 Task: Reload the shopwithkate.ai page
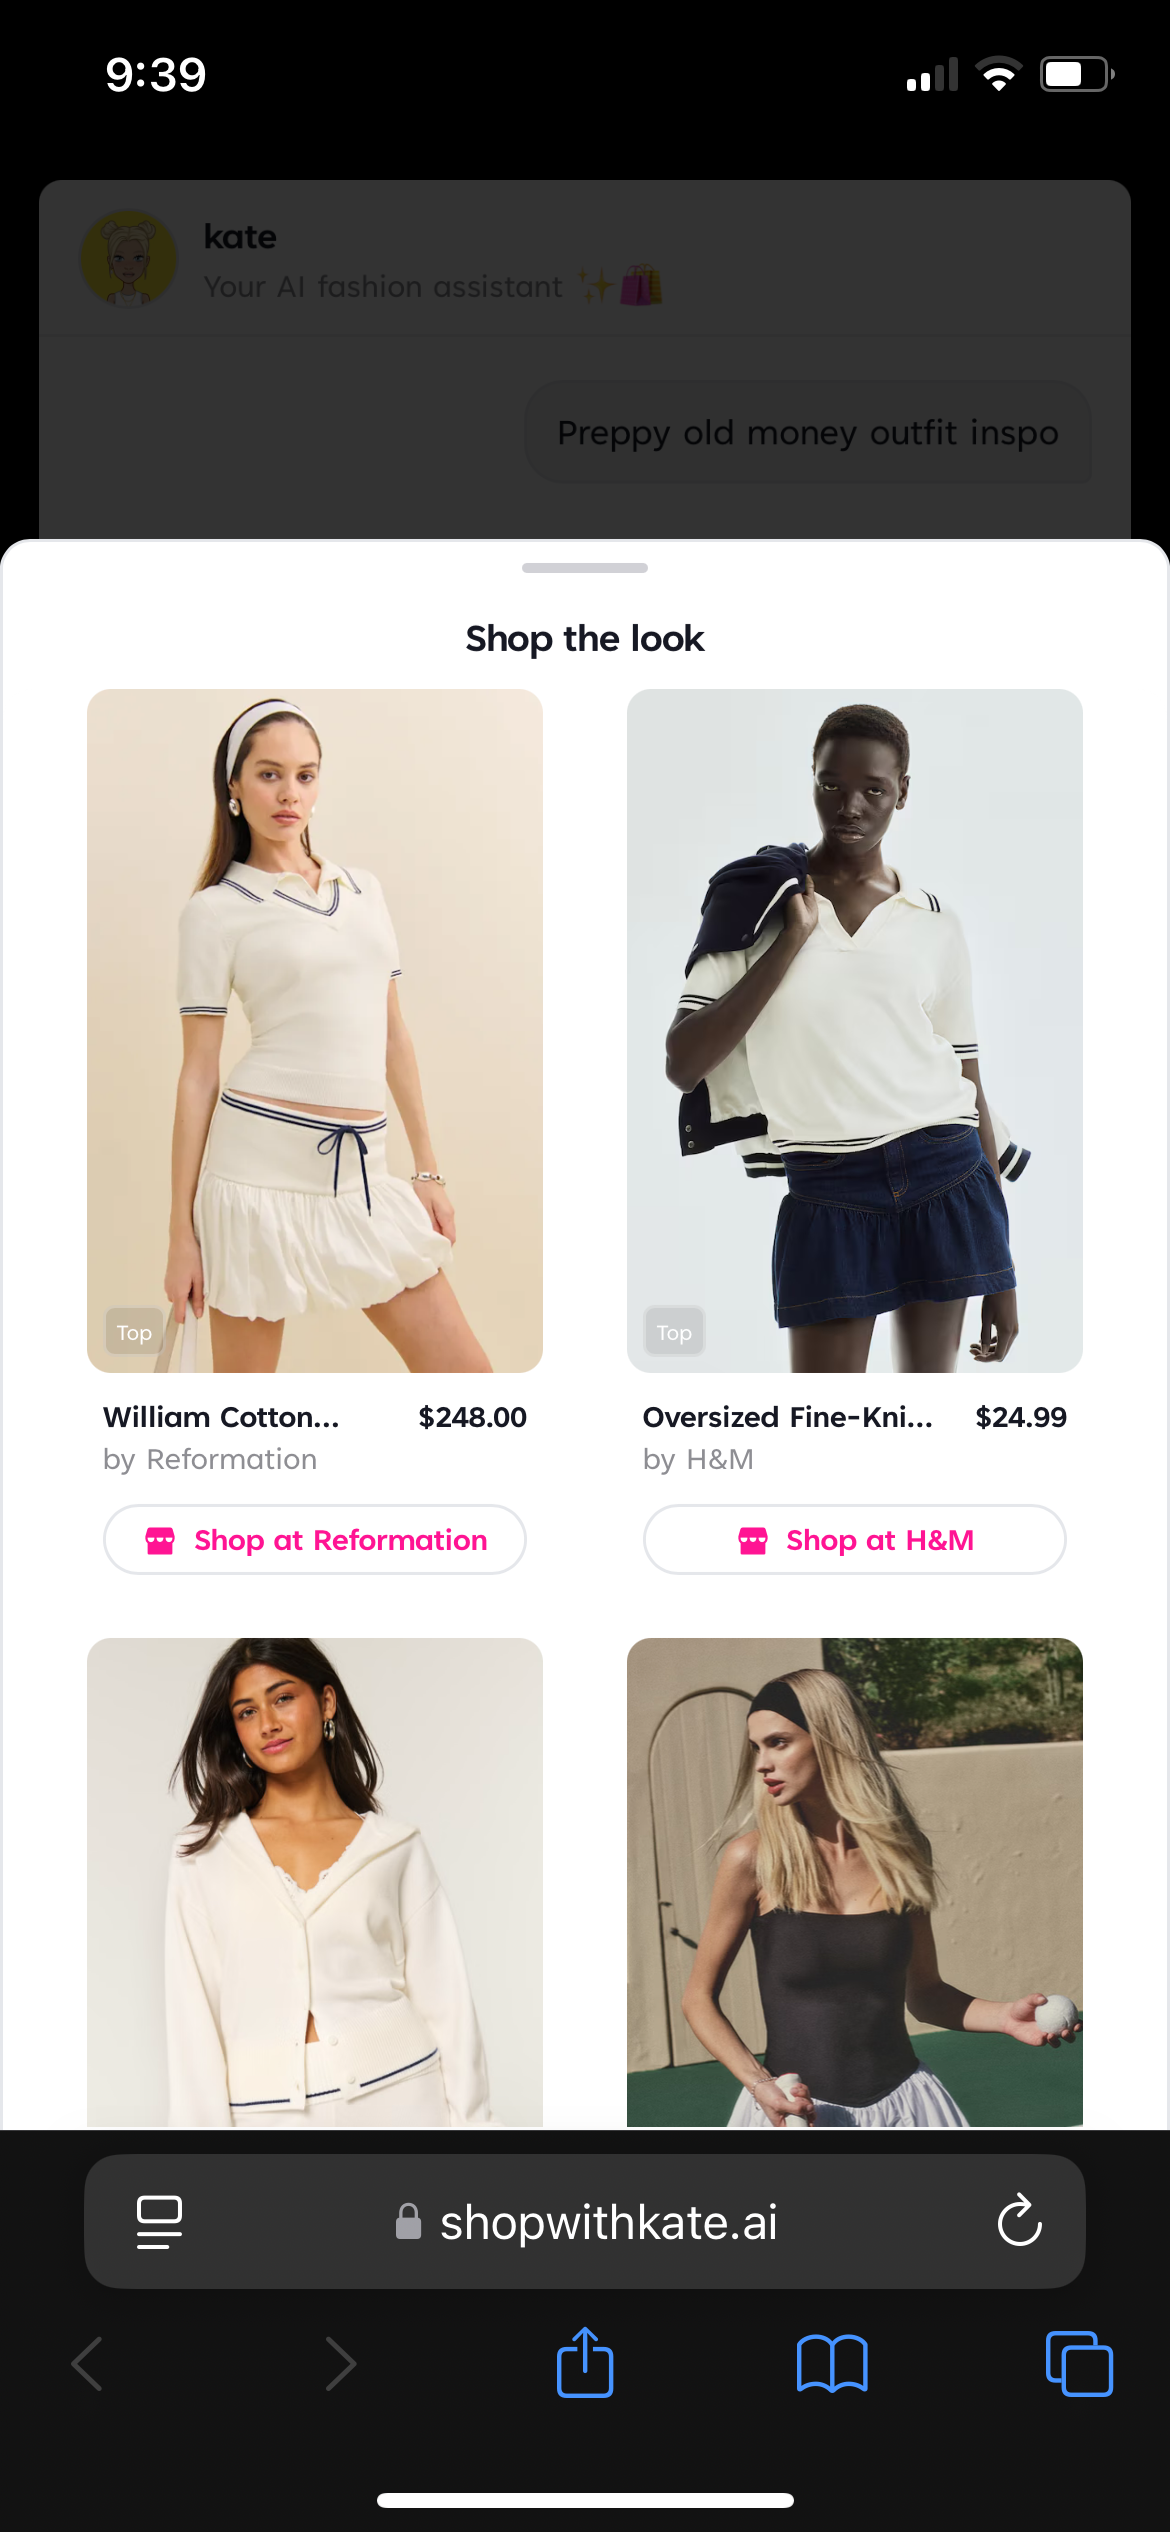click(x=1019, y=2221)
